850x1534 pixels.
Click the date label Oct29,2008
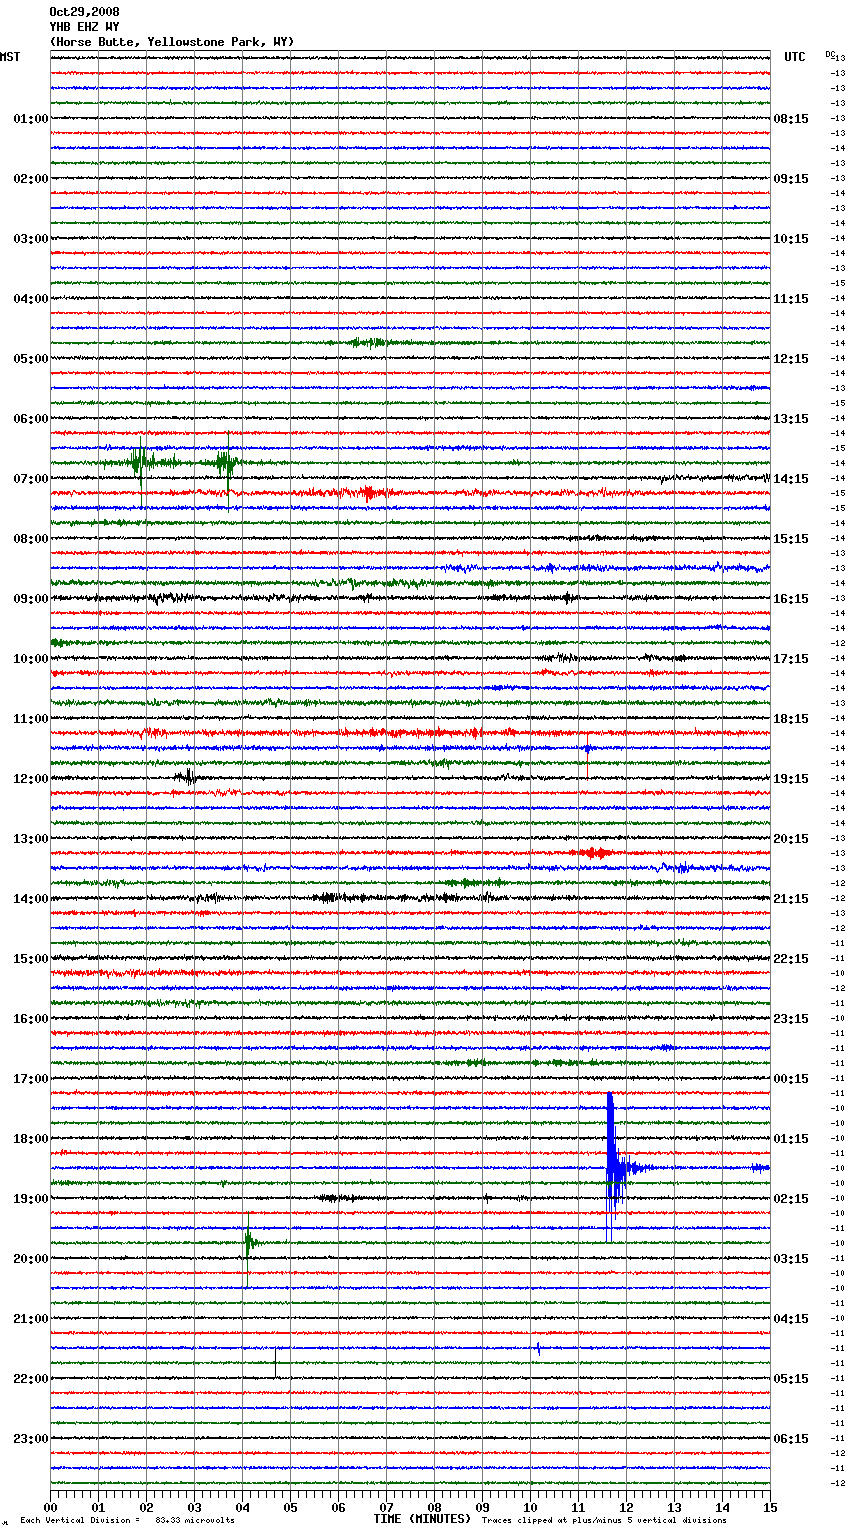[x=84, y=12]
